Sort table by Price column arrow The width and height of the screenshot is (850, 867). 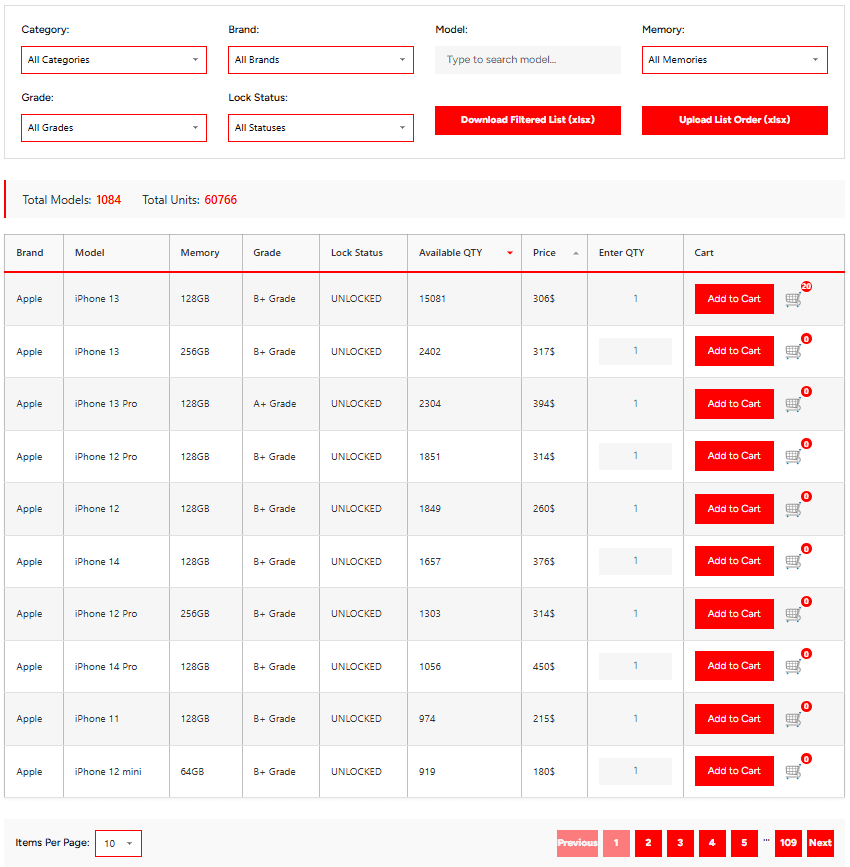coord(575,253)
